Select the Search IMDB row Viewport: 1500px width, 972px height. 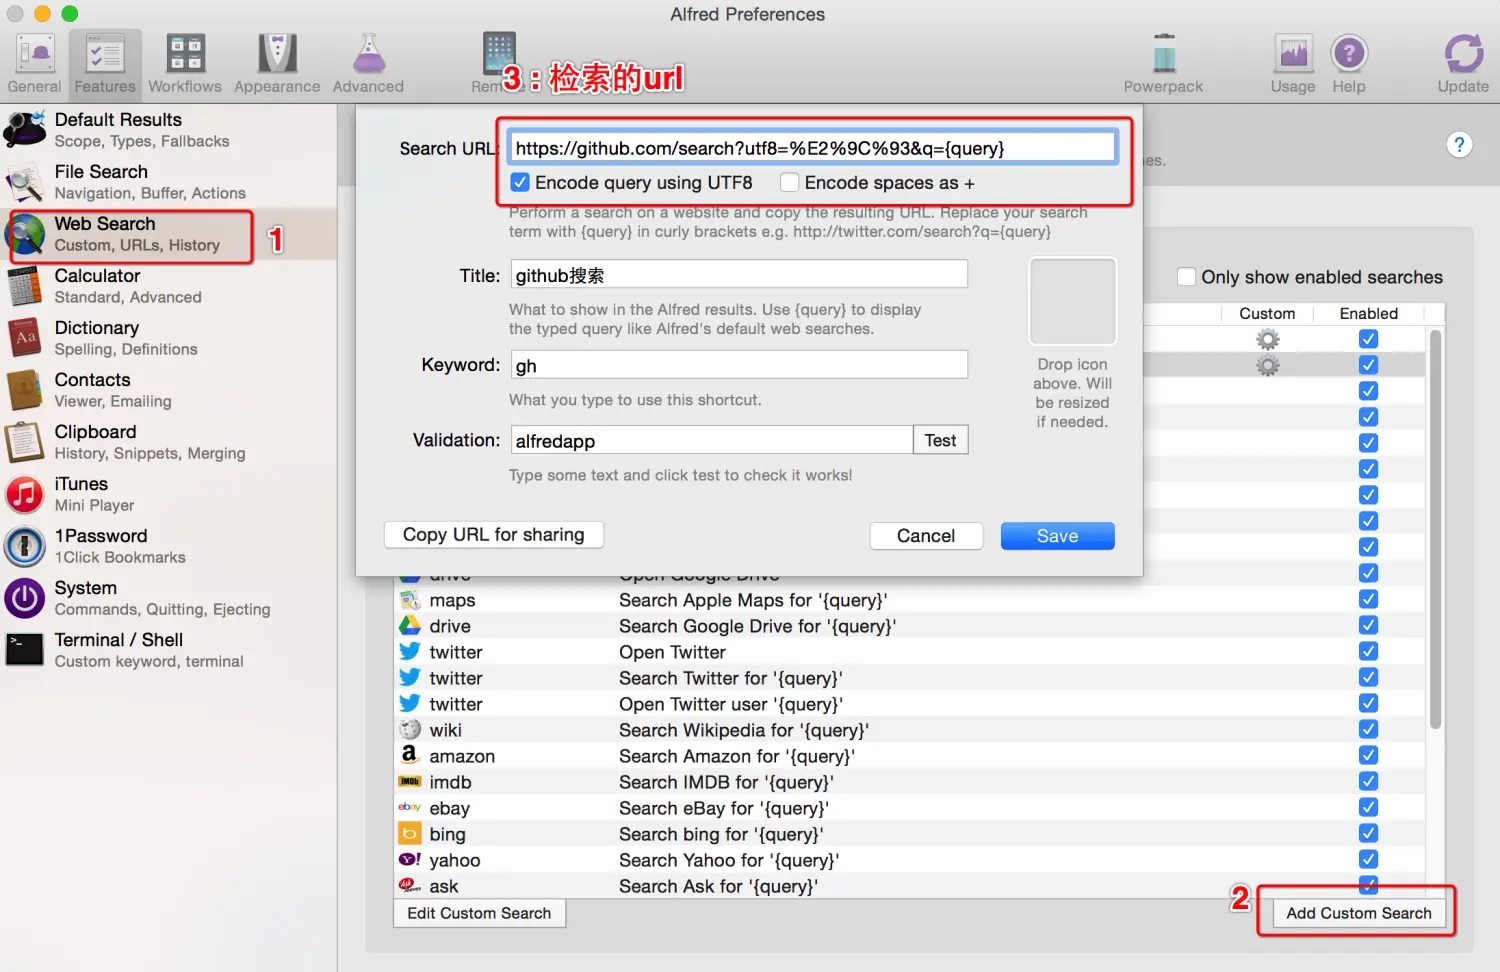(909, 782)
